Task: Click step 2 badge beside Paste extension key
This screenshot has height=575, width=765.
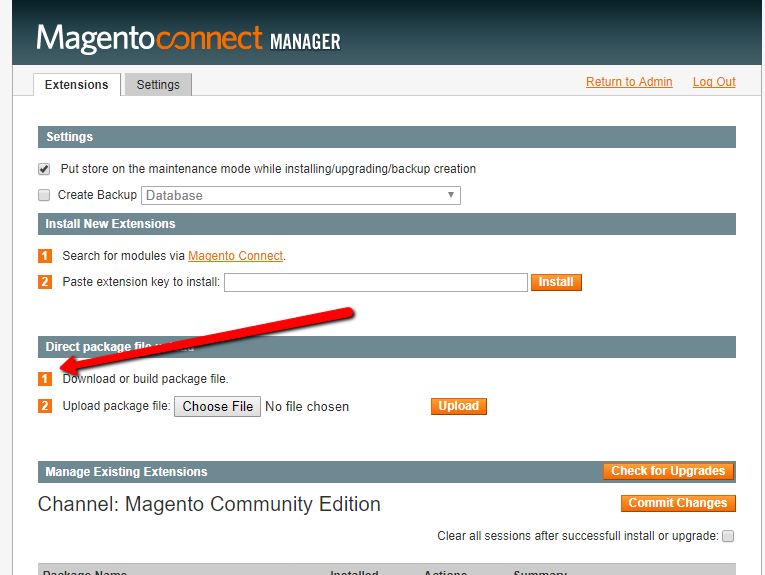Action: point(44,282)
